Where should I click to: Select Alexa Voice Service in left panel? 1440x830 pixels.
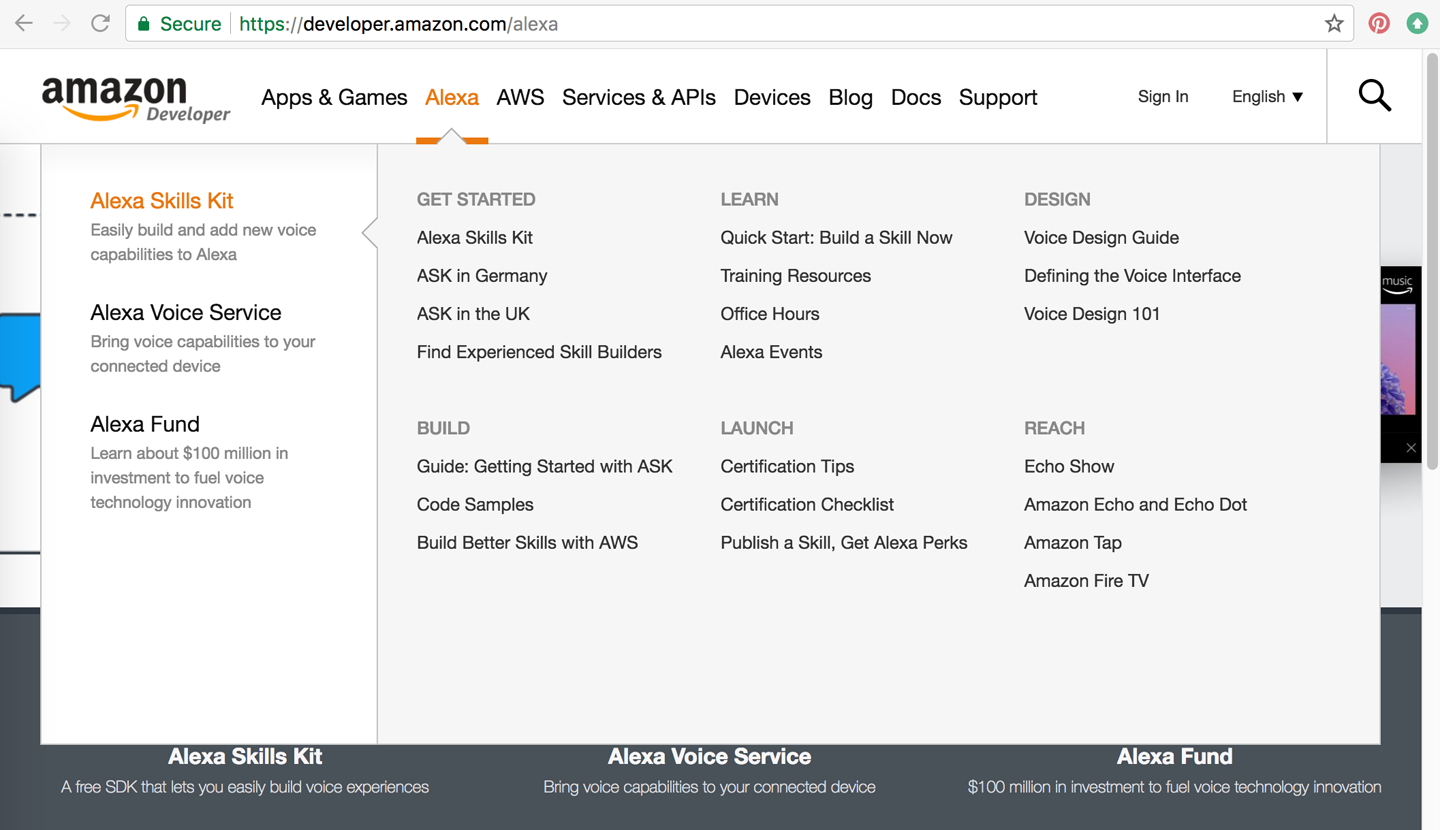pyautogui.click(x=186, y=313)
